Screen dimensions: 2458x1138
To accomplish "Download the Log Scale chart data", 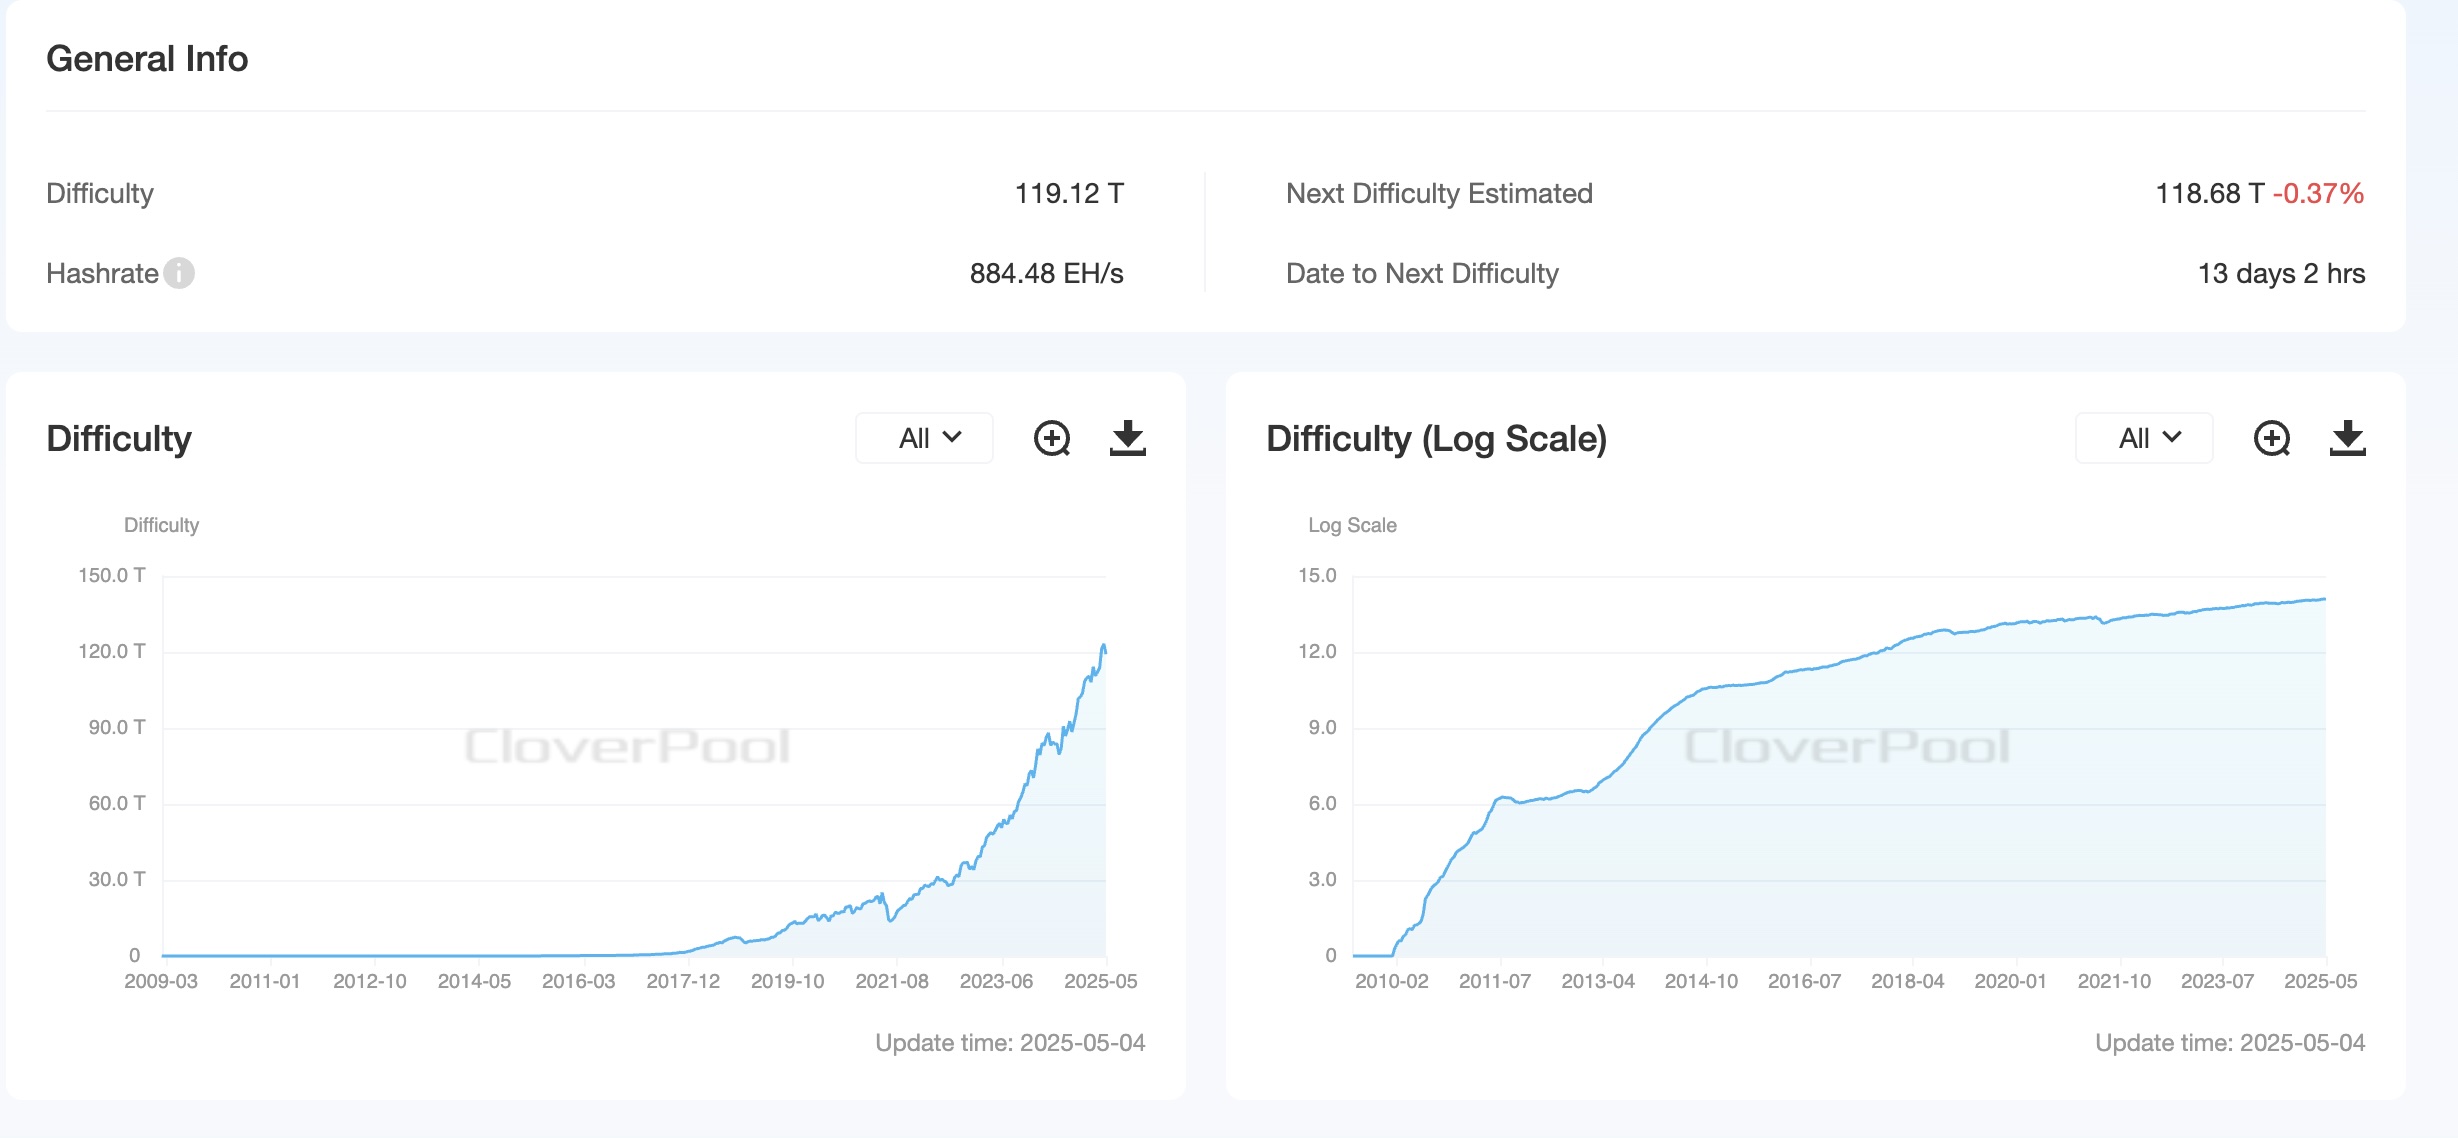I will point(2347,438).
